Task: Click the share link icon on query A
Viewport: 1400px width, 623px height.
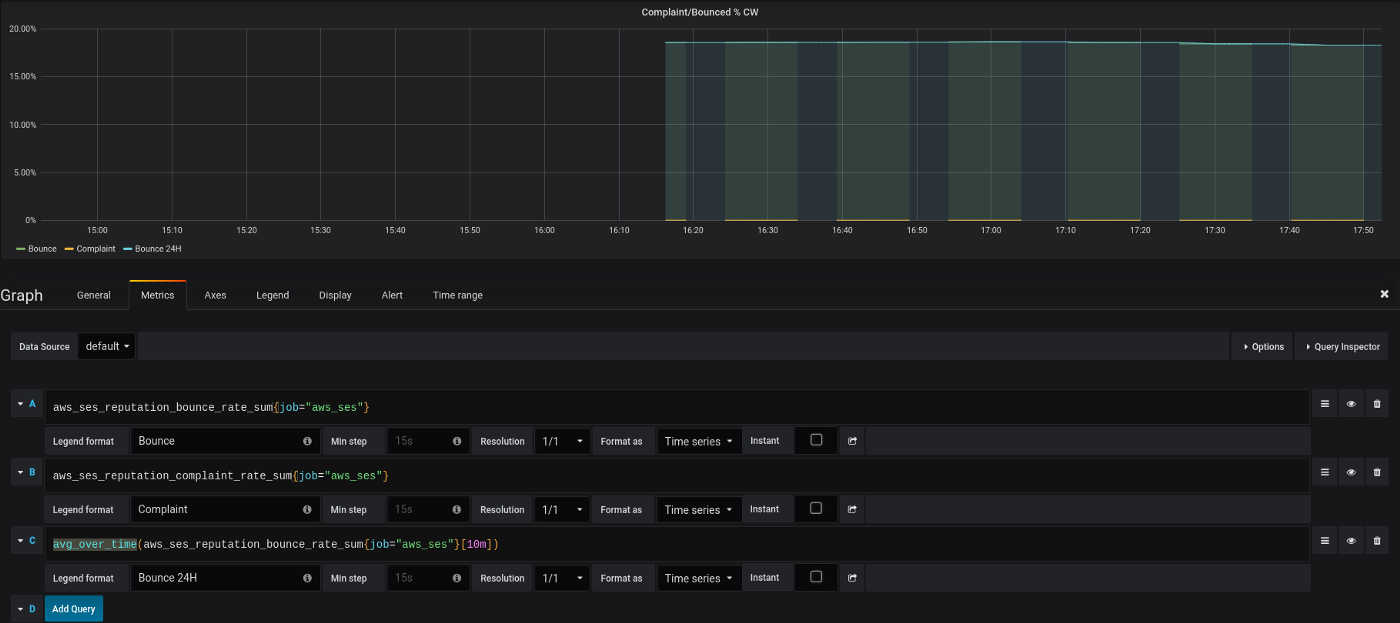Action: (x=852, y=441)
